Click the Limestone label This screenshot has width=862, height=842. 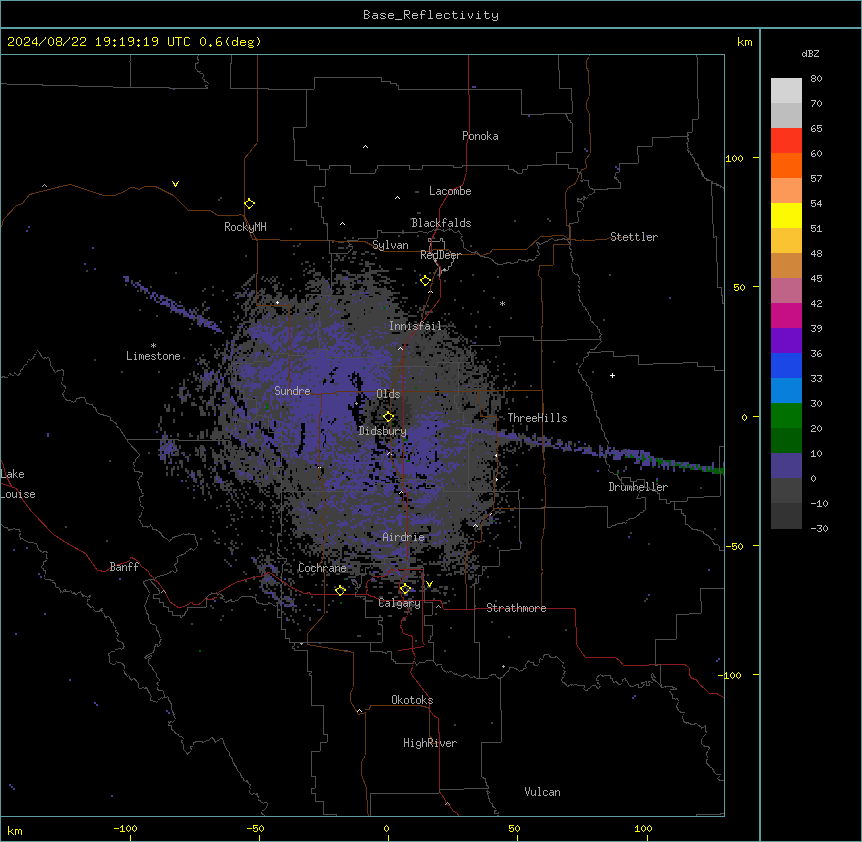[153, 356]
